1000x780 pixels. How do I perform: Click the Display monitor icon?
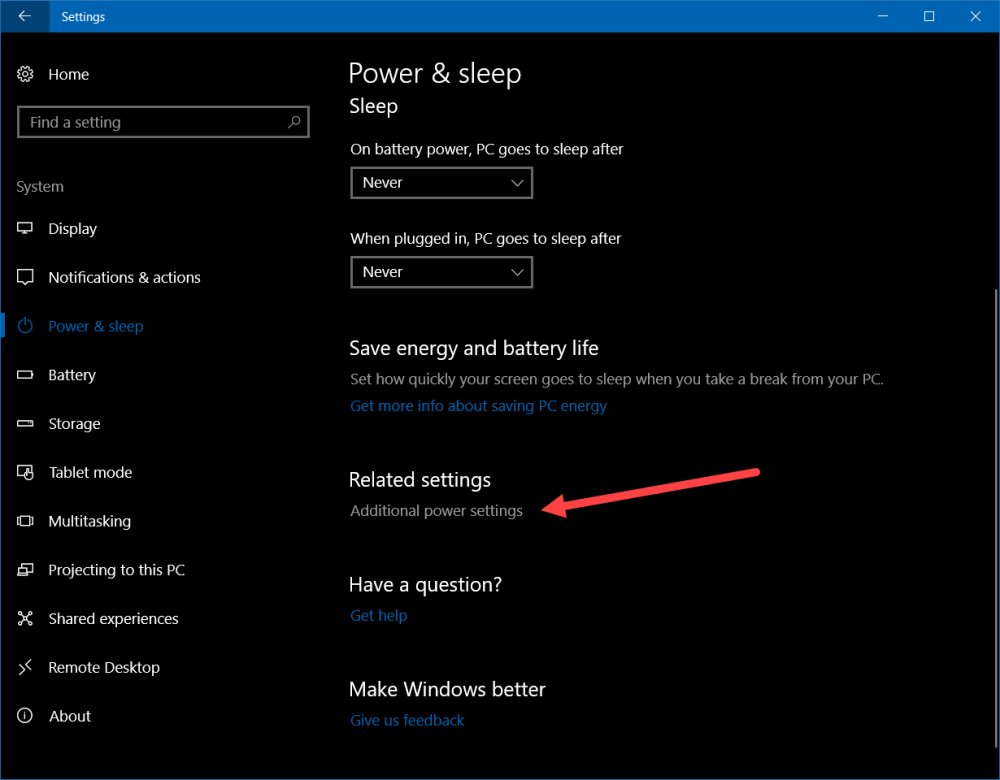click(x=25, y=228)
